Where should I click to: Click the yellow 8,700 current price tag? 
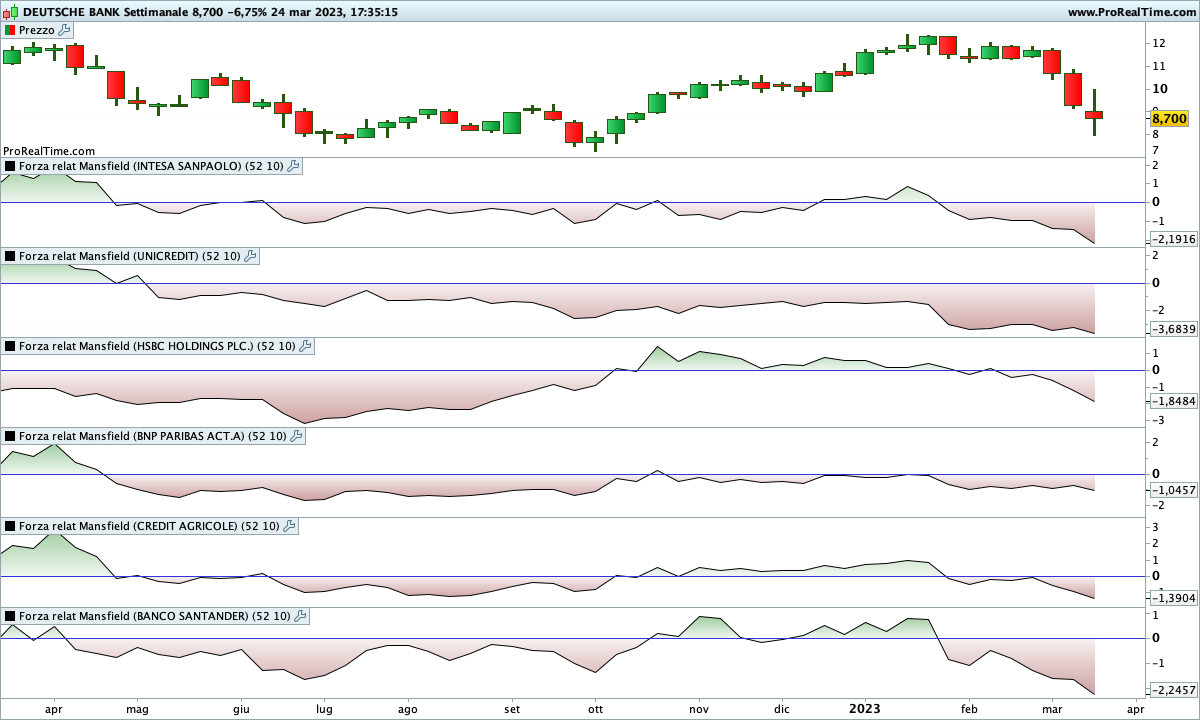coord(1168,118)
